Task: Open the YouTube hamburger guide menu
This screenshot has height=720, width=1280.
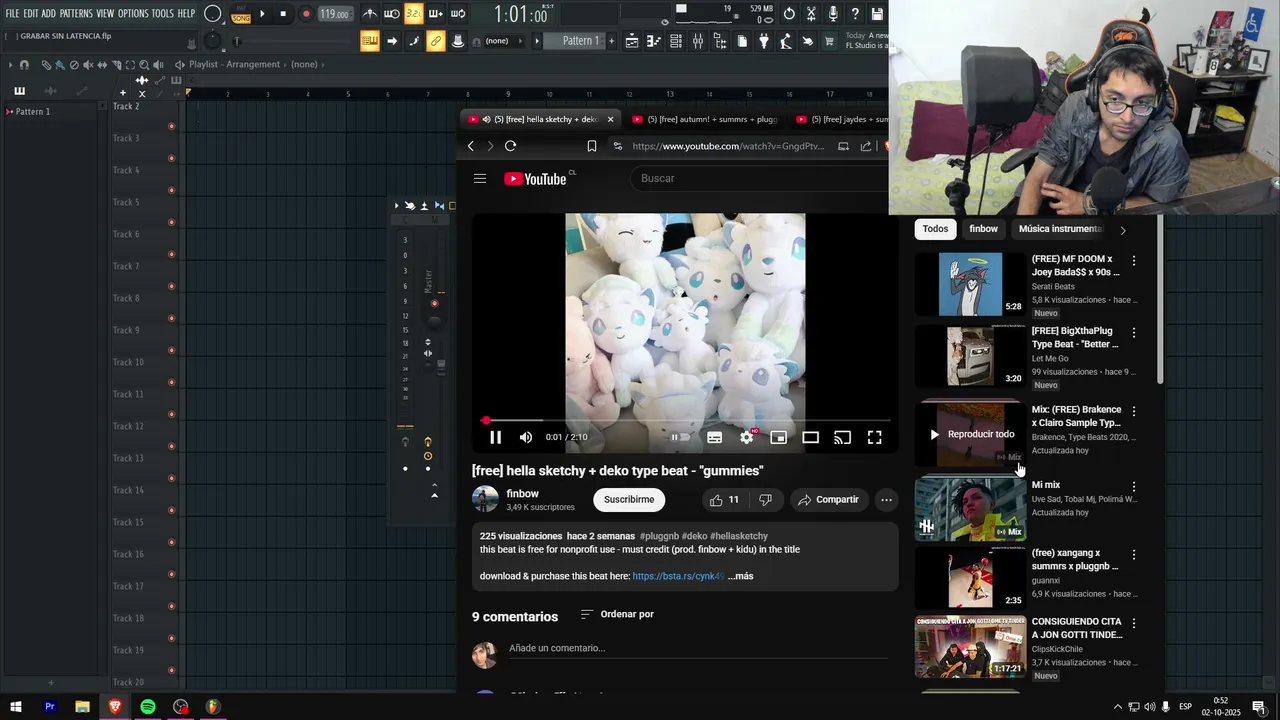Action: [480, 178]
